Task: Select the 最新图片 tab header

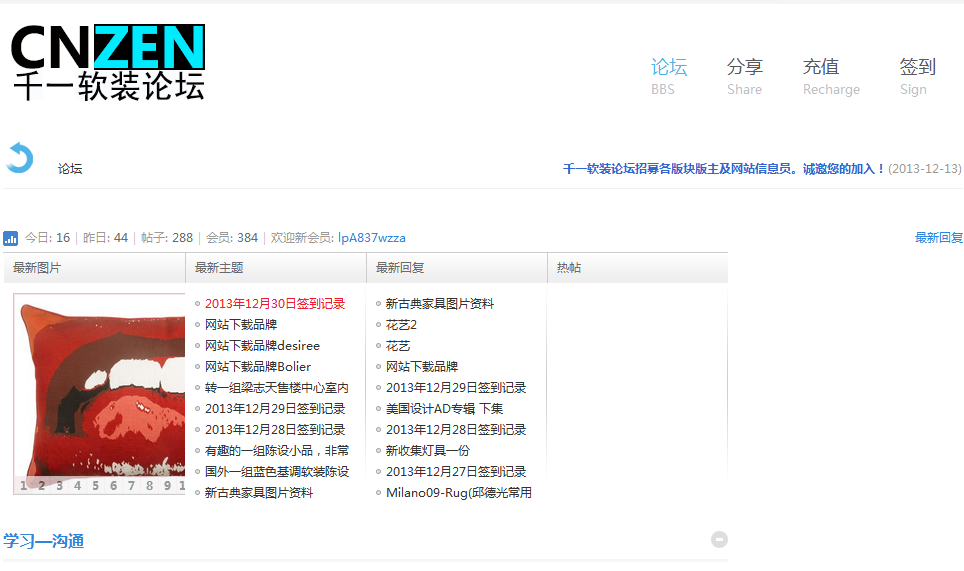Action: coord(95,268)
